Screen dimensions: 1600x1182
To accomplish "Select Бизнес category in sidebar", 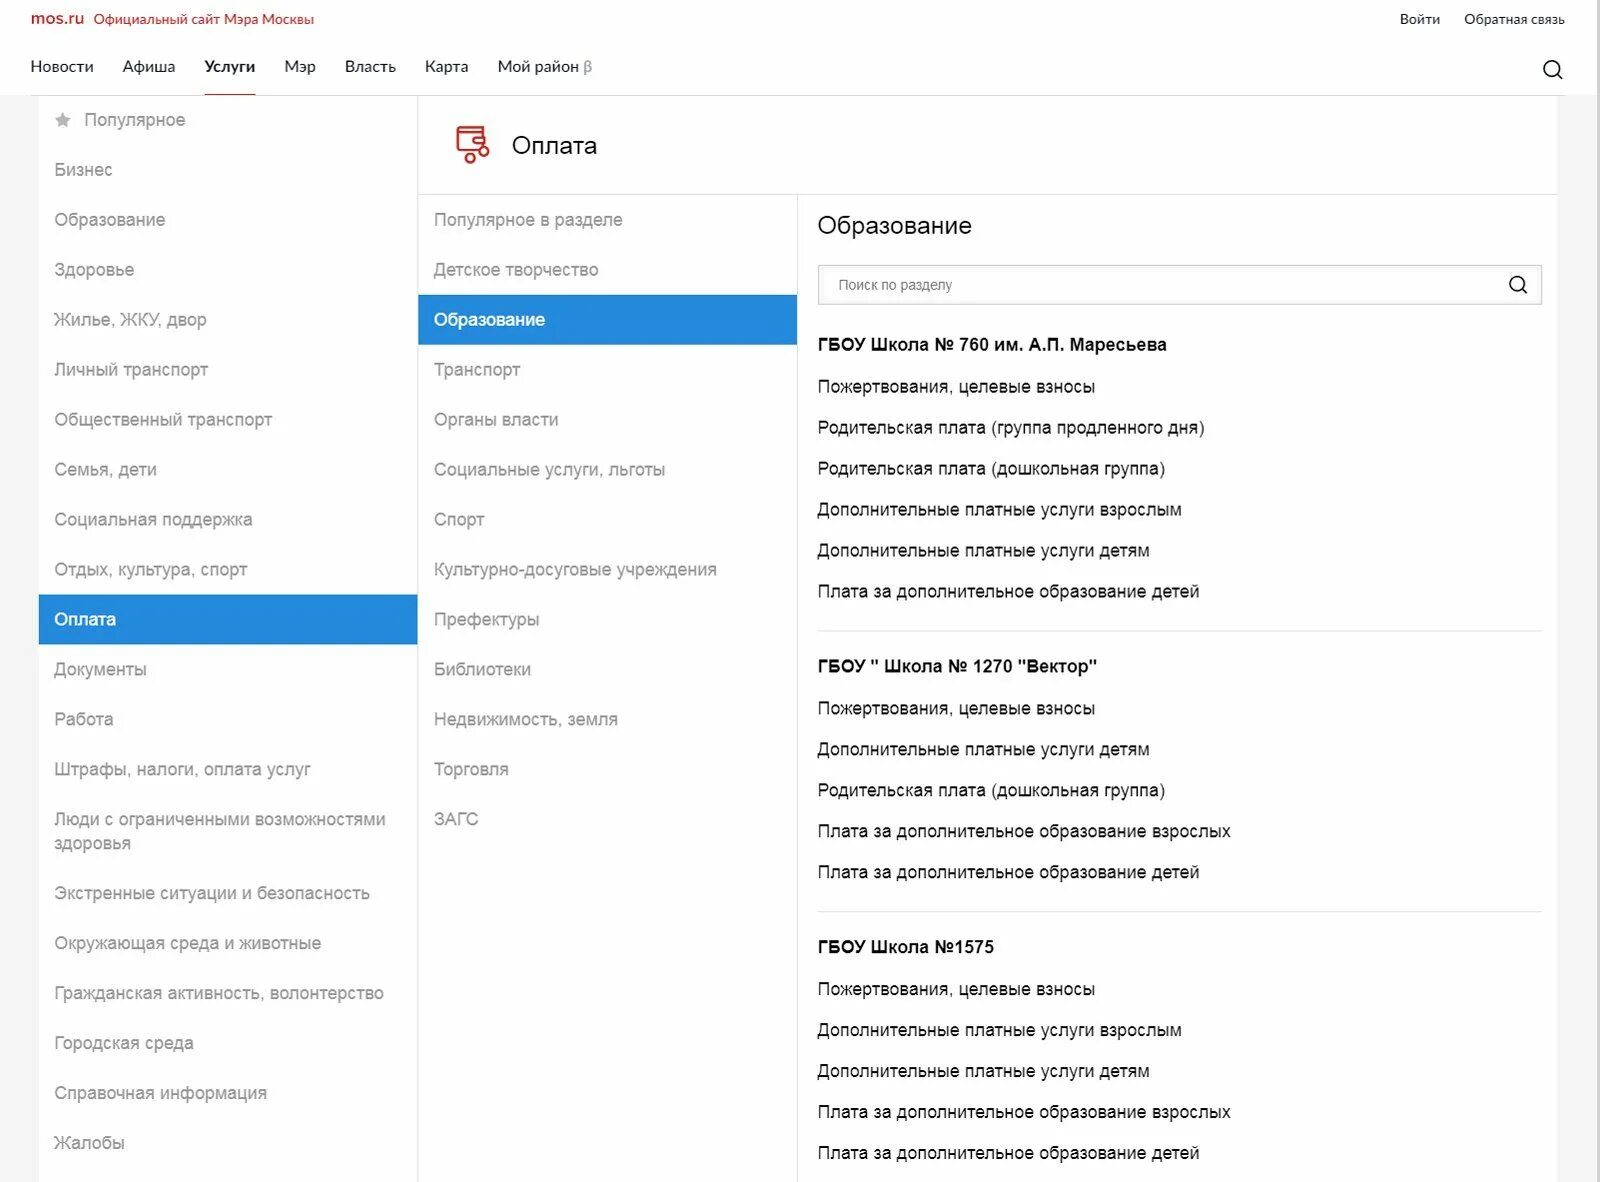I will (x=228, y=170).
